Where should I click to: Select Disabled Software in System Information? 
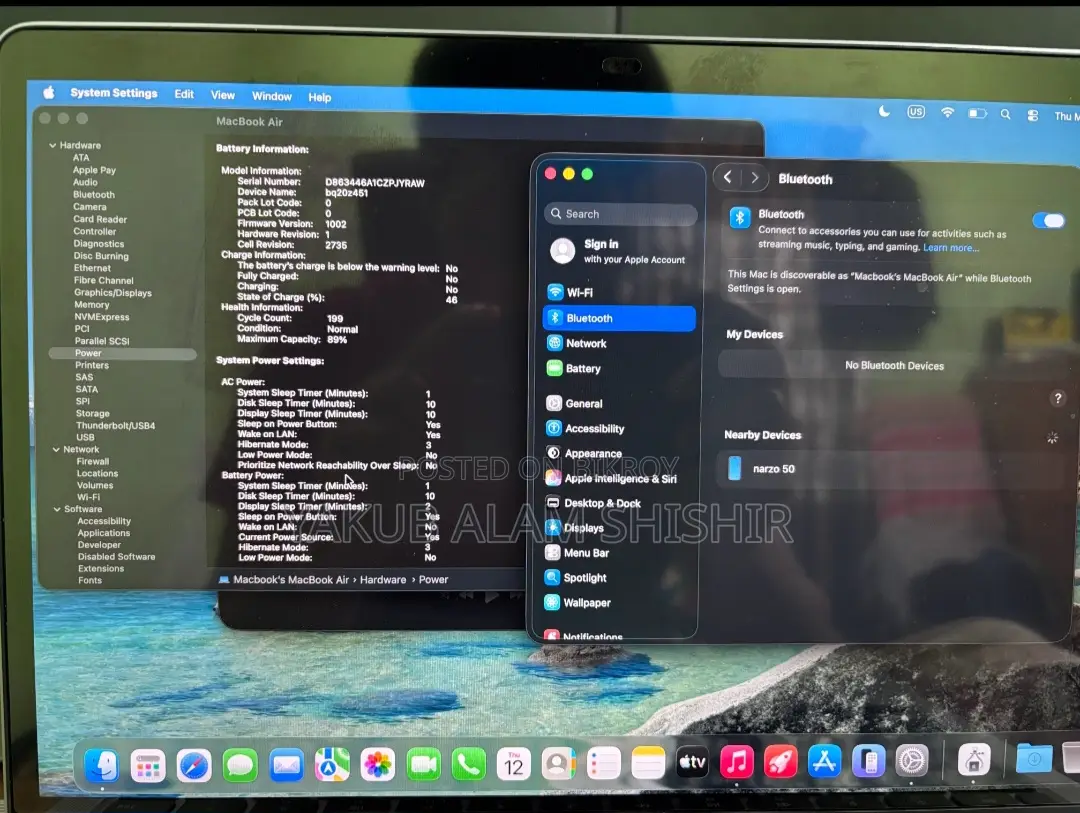click(116, 557)
